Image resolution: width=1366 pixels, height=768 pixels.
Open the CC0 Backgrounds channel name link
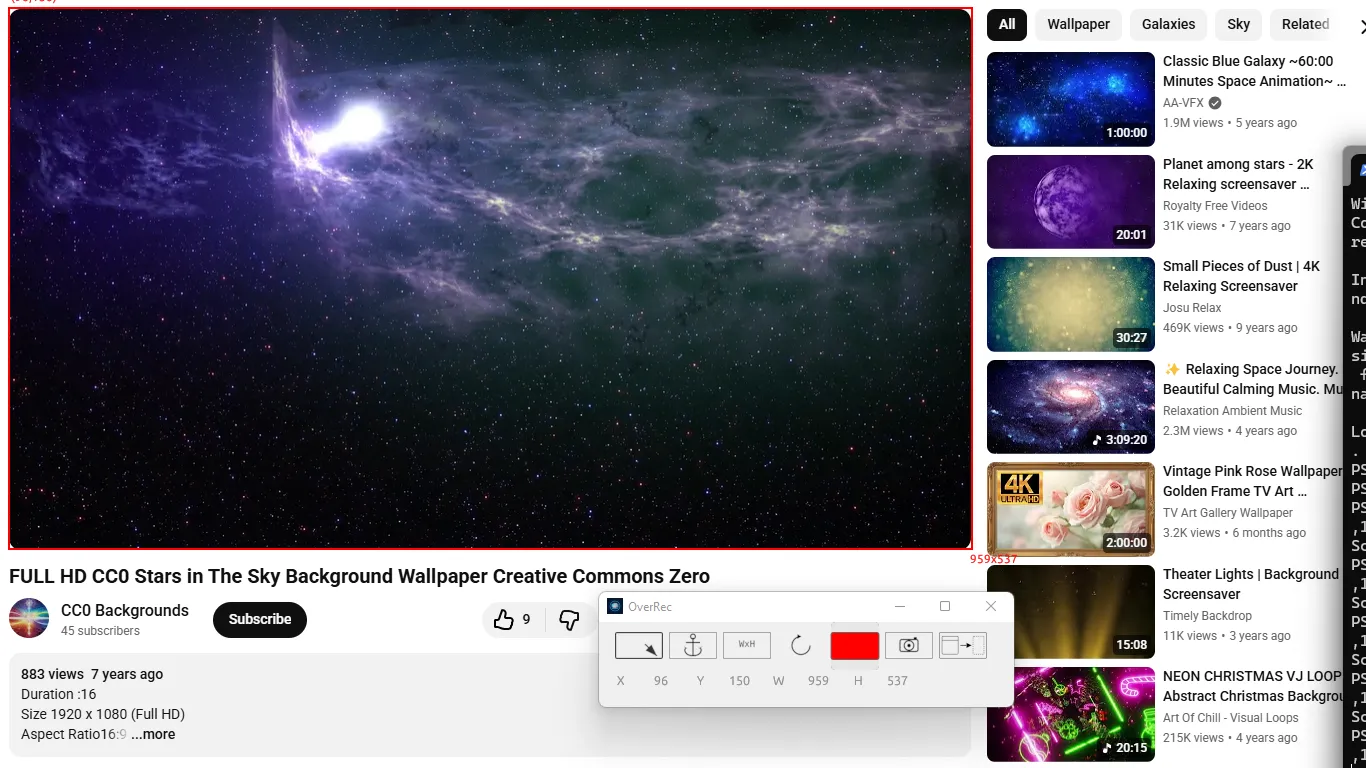coord(125,610)
